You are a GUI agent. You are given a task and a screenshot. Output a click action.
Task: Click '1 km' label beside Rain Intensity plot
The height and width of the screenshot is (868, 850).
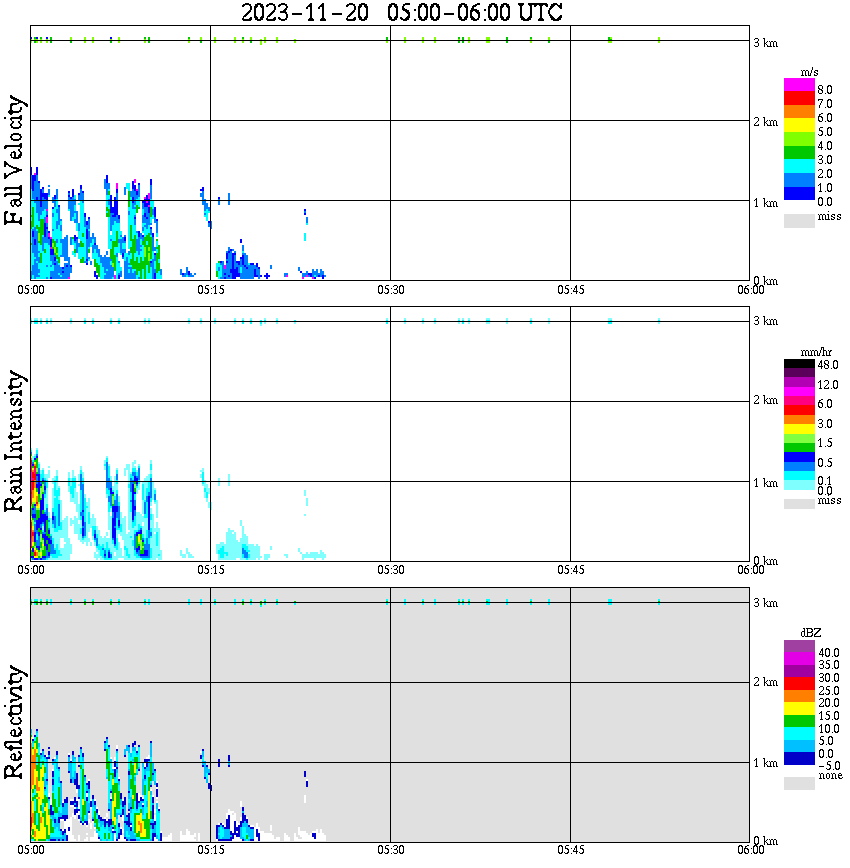765,483
